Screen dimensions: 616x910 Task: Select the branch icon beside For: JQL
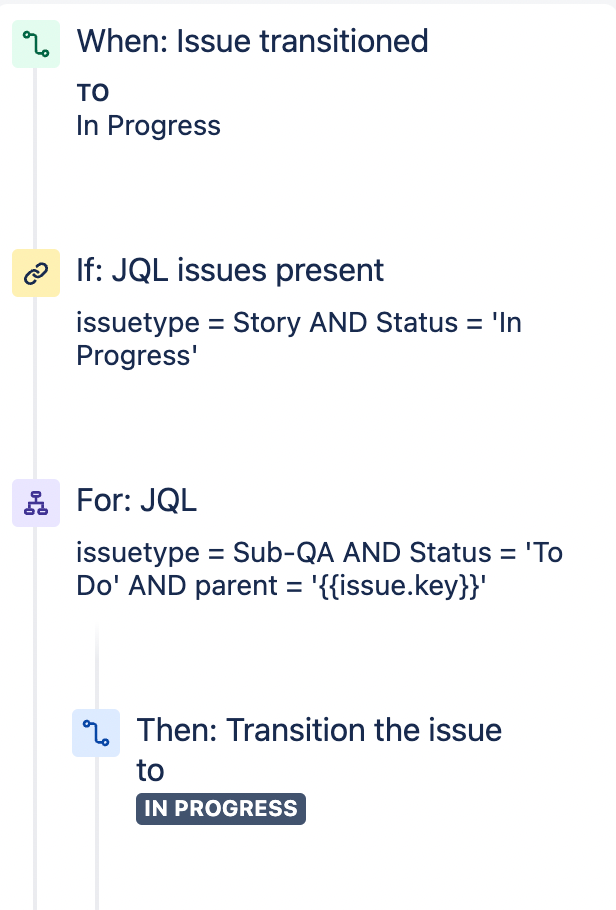click(x=36, y=503)
